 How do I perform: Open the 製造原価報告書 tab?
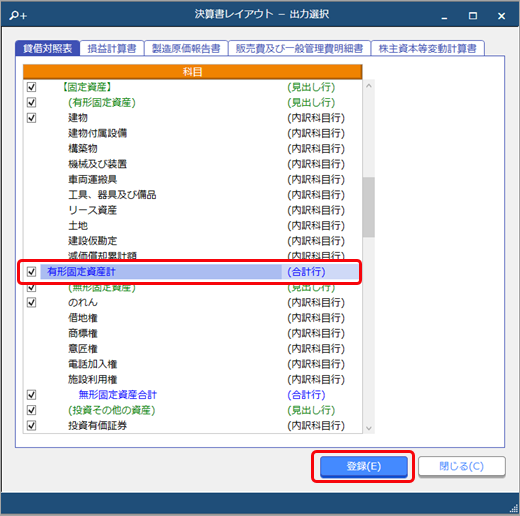(186, 48)
